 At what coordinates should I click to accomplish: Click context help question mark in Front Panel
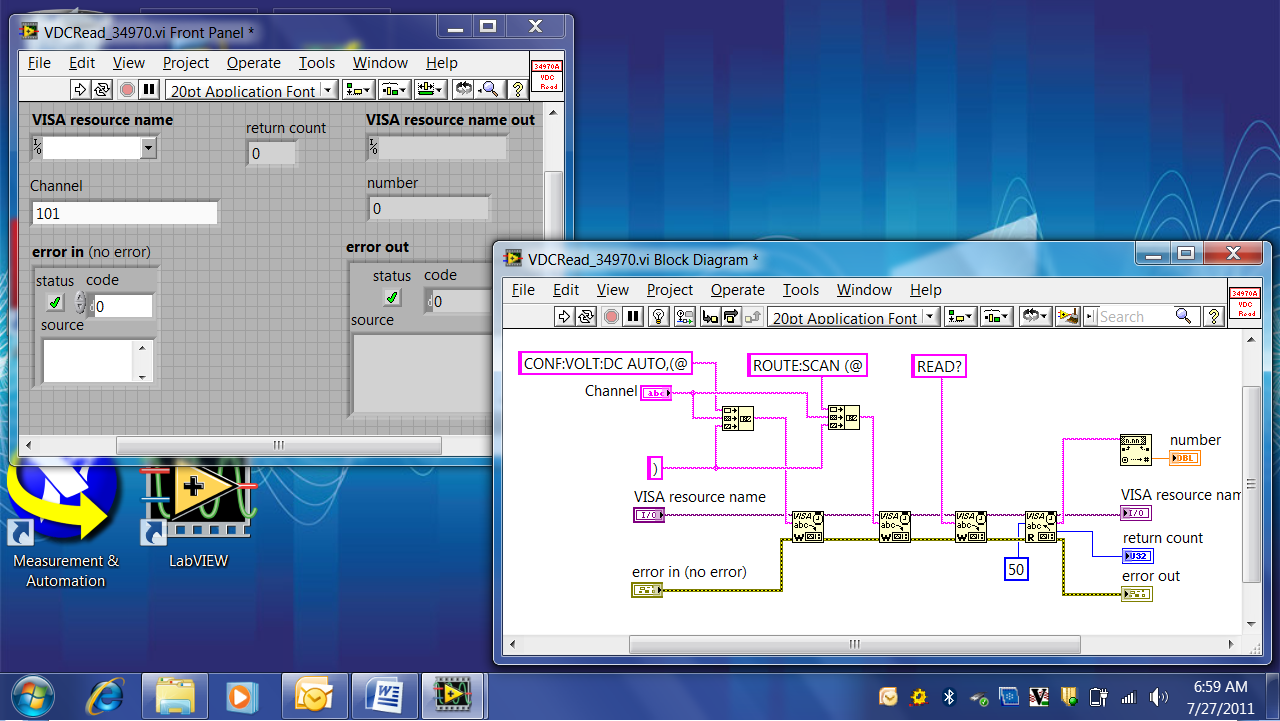(518, 89)
